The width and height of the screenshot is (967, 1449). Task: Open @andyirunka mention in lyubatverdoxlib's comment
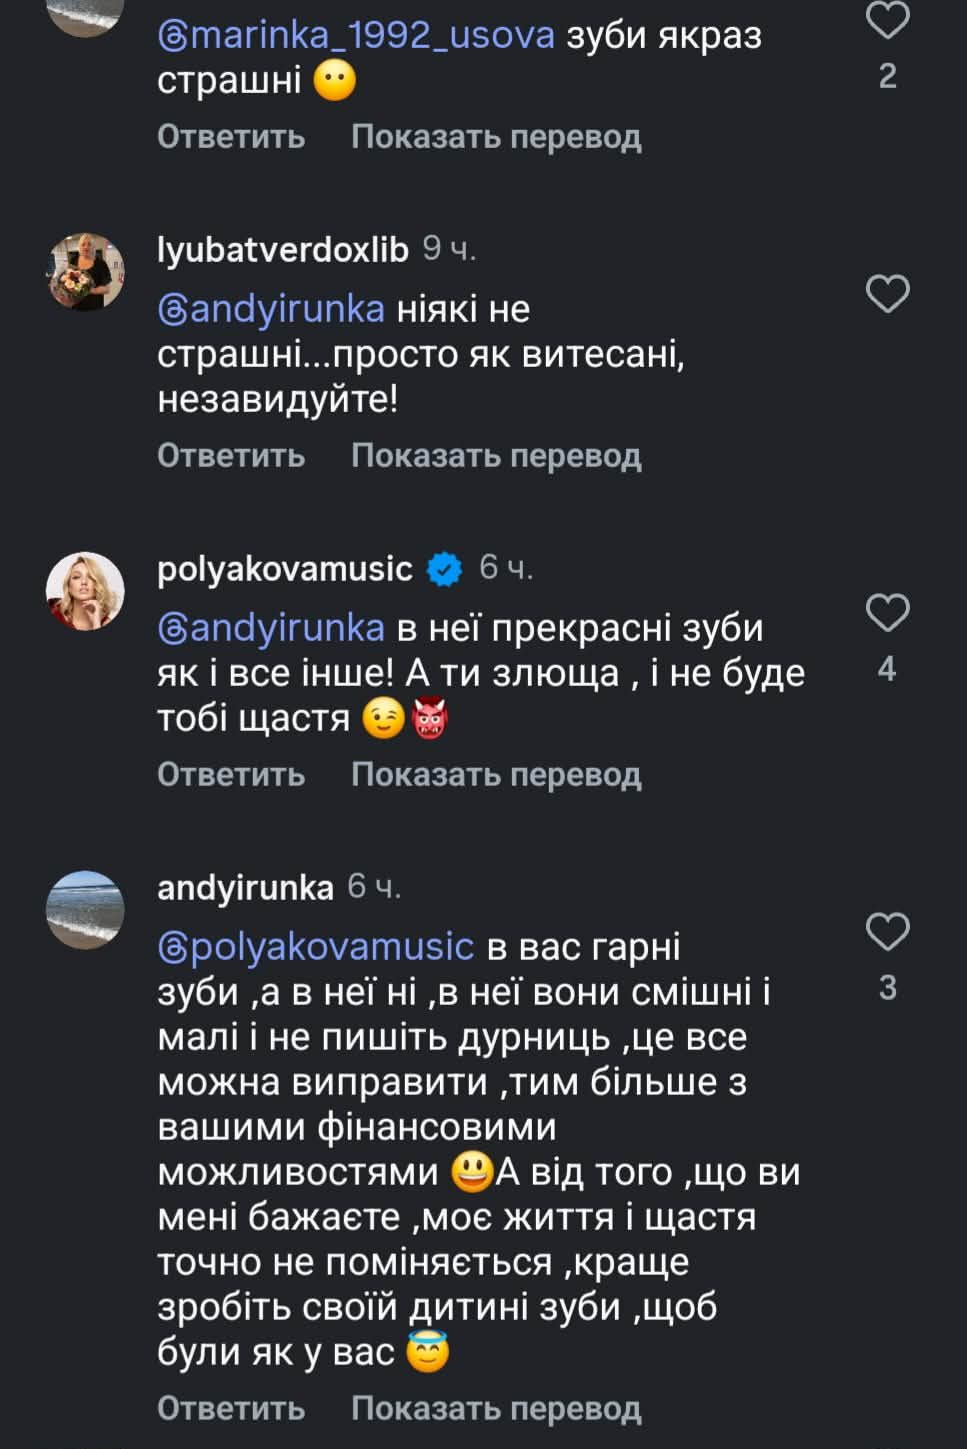coord(271,309)
